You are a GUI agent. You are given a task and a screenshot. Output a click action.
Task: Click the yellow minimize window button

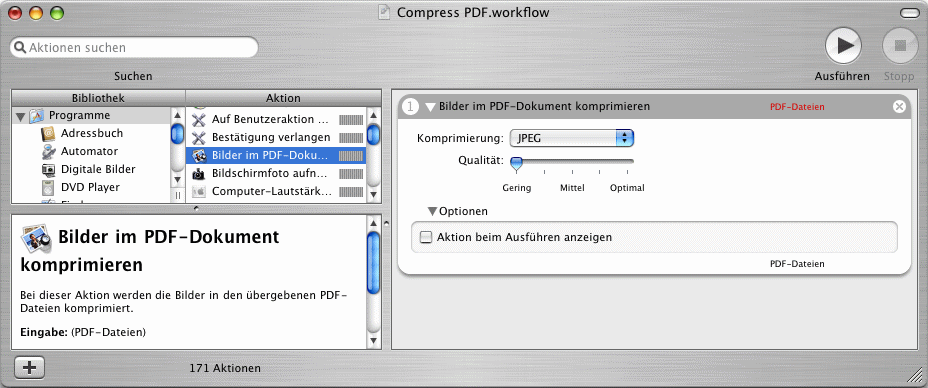pos(36,12)
